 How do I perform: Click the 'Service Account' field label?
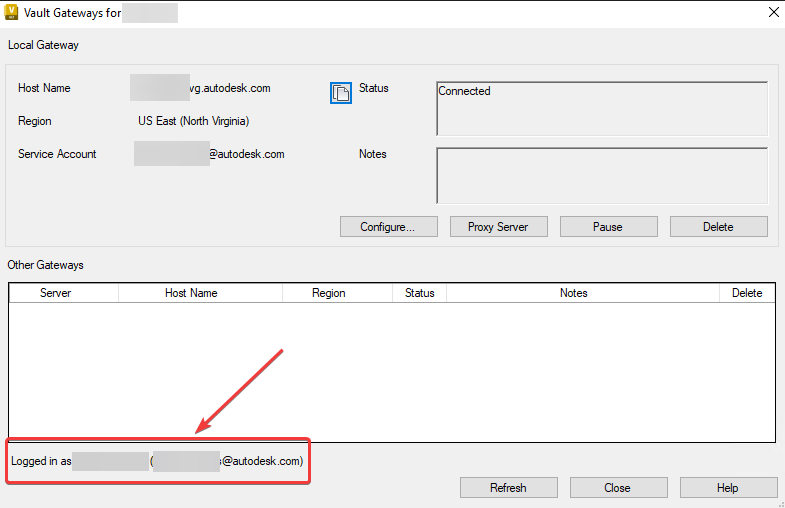(57, 154)
